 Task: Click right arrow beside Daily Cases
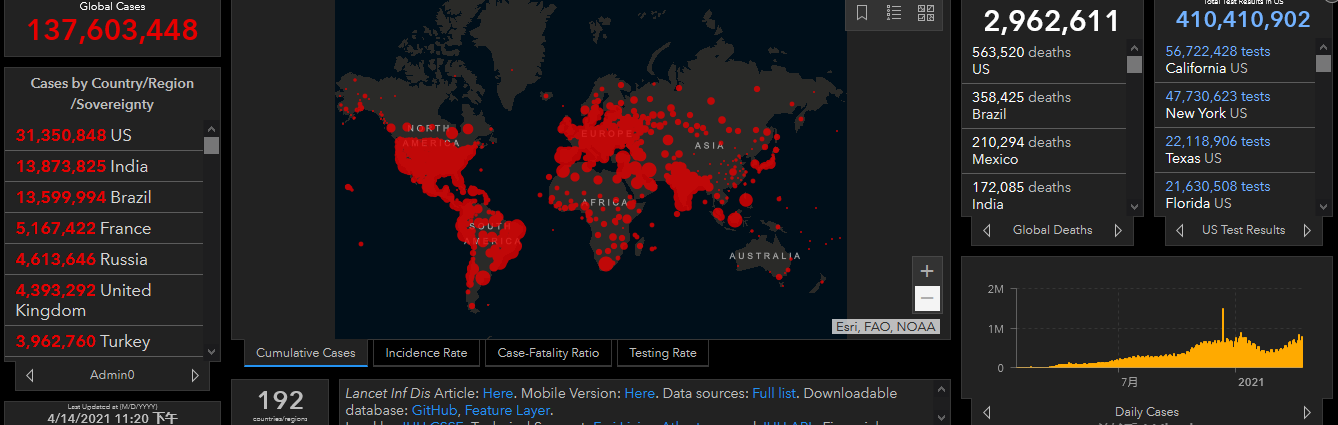tap(1307, 412)
